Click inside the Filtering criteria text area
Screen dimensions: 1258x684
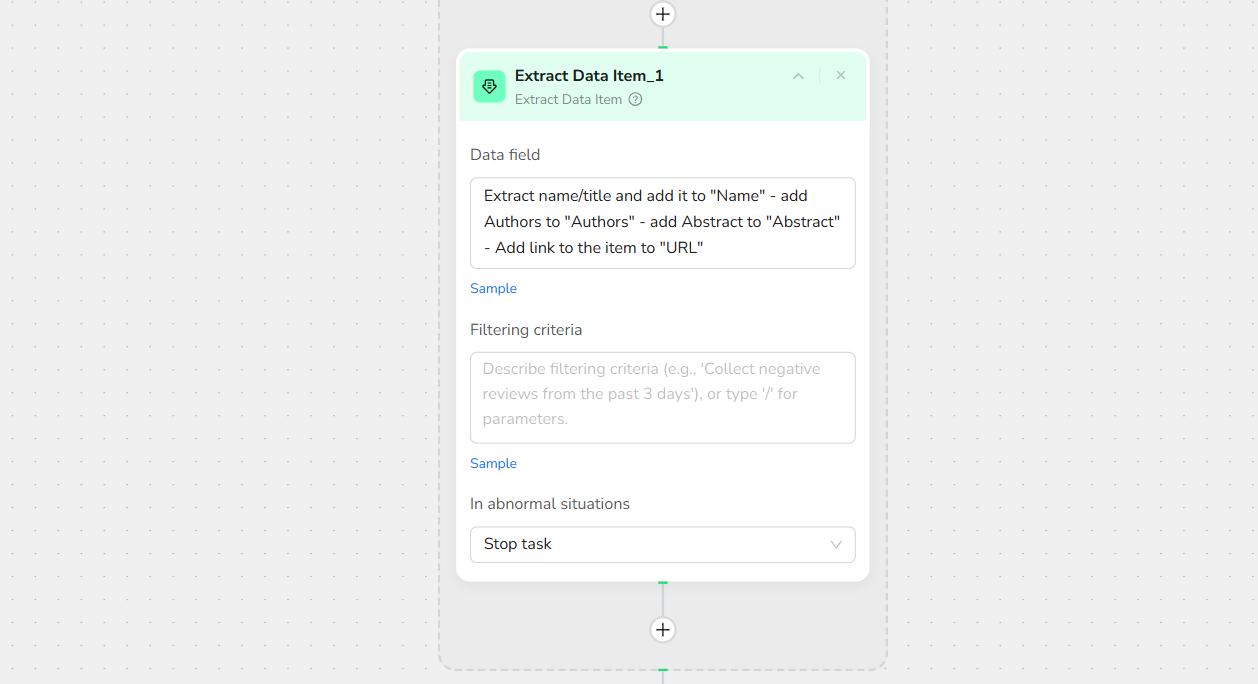pos(662,396)
